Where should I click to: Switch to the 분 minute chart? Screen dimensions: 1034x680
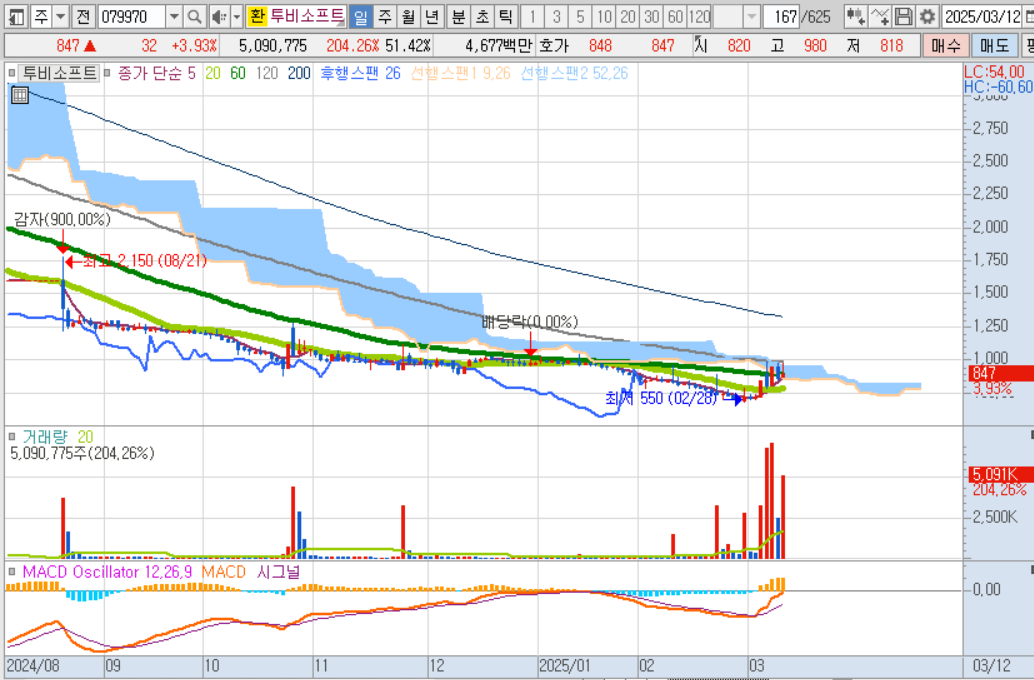(x=458, y=16)
